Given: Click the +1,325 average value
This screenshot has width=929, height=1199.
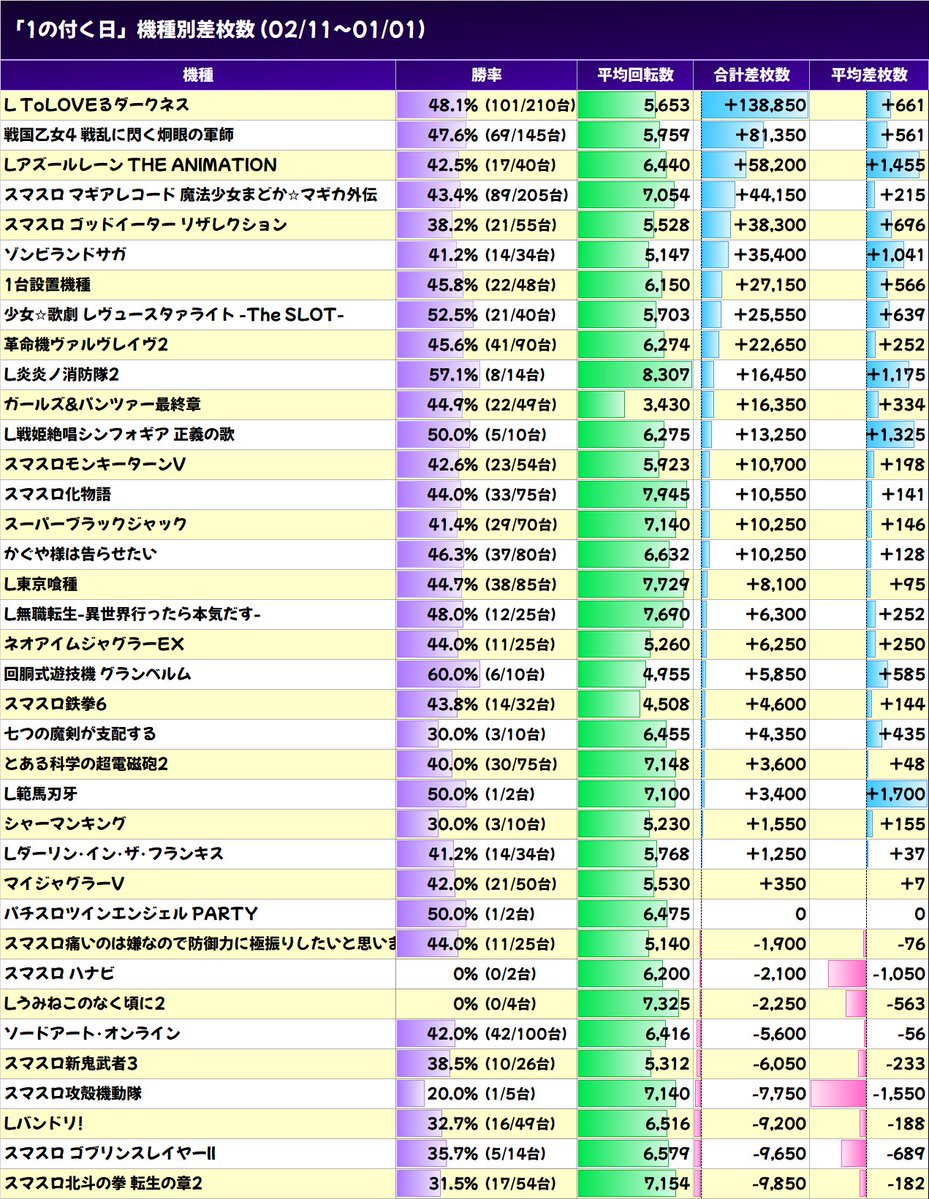Looking at the screenshot, I should [x=895, y=434].
